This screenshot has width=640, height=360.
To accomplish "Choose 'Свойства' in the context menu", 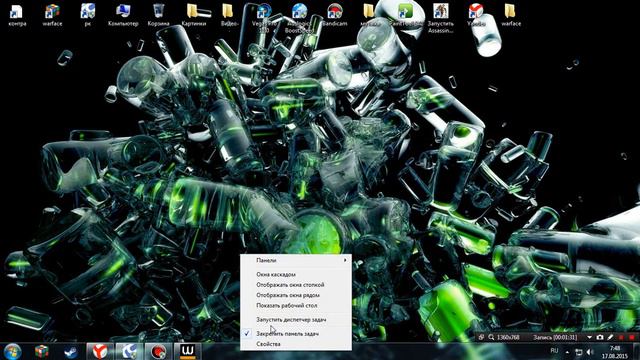I will coord(296,344).
